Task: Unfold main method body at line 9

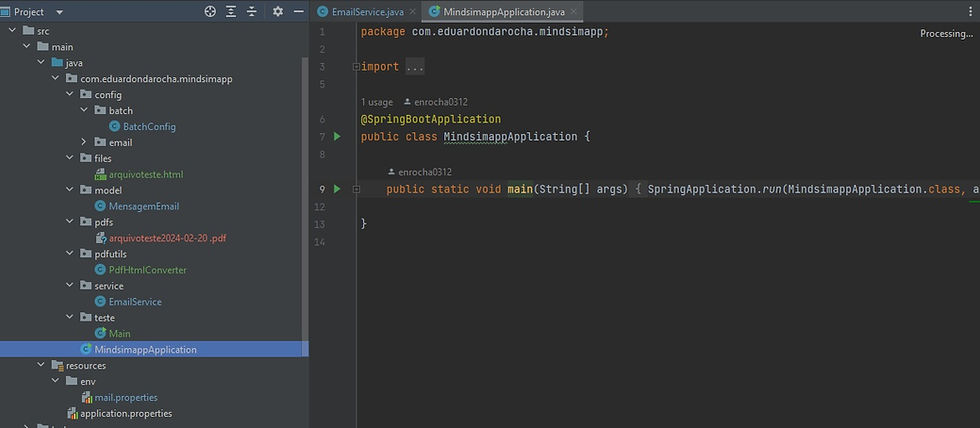Action: (x=356, y=189)
